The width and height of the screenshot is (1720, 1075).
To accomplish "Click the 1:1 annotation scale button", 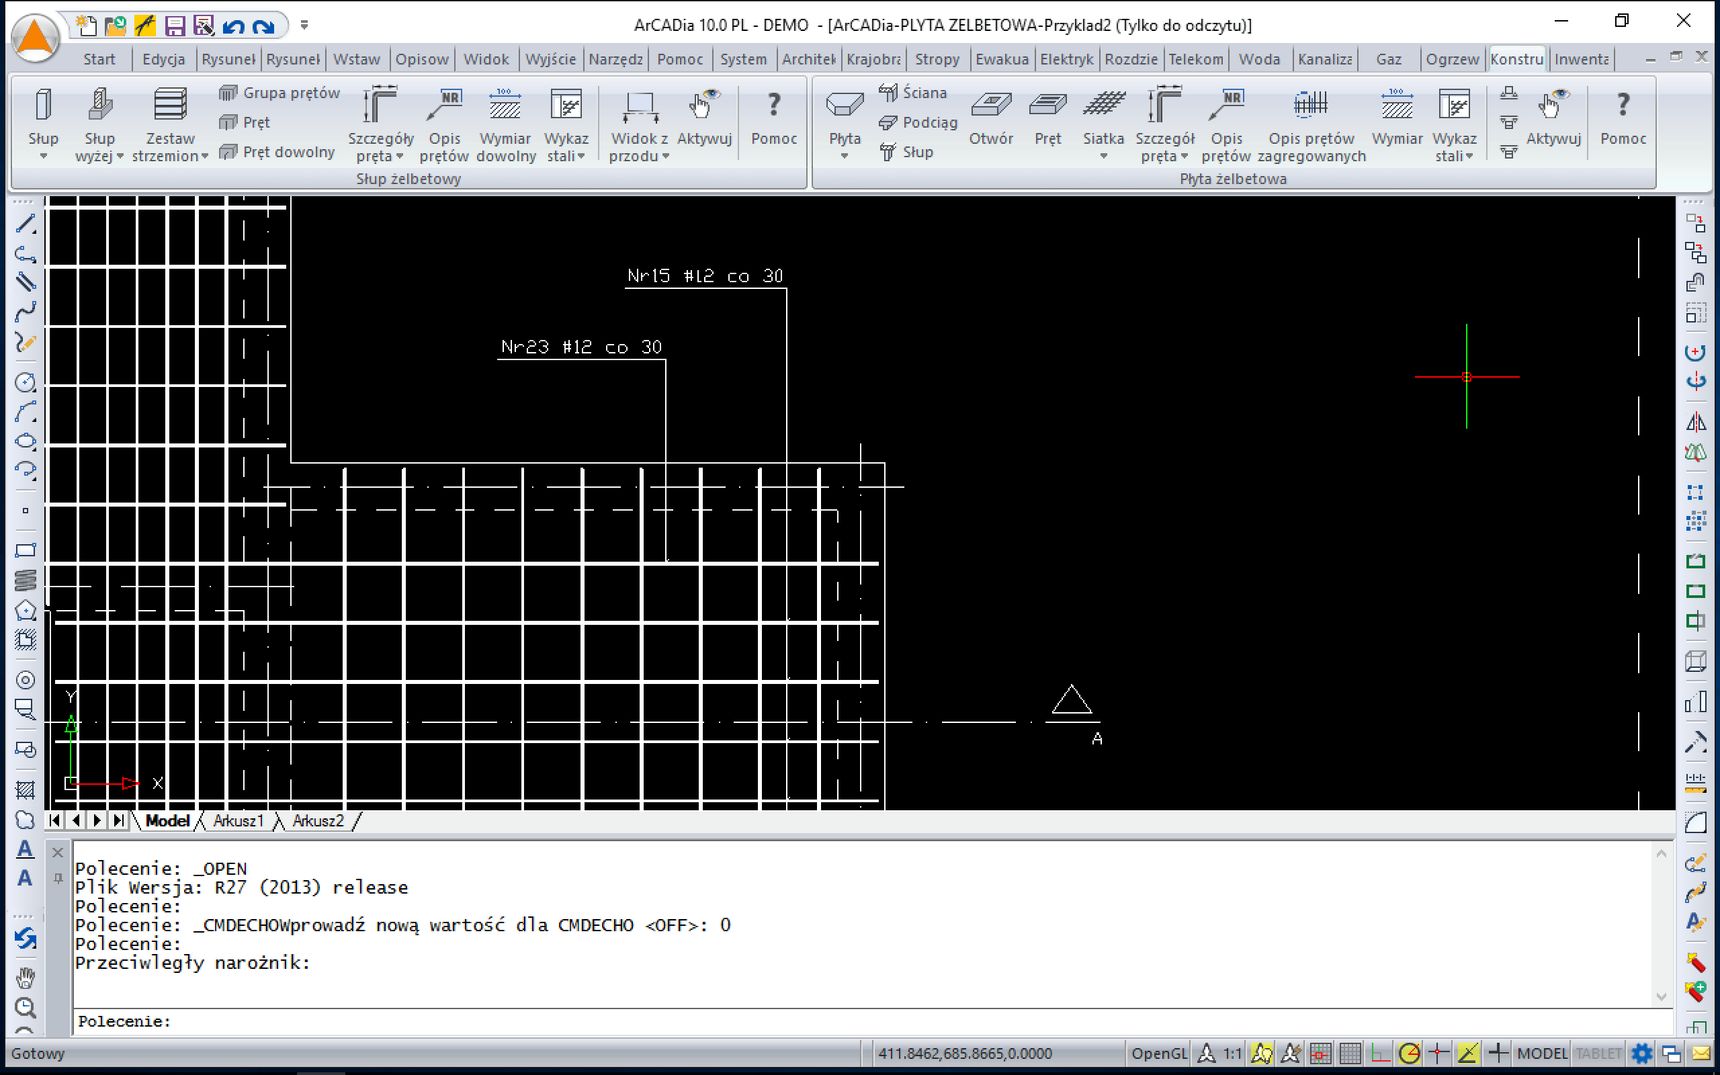I will click(1232, 1053).
